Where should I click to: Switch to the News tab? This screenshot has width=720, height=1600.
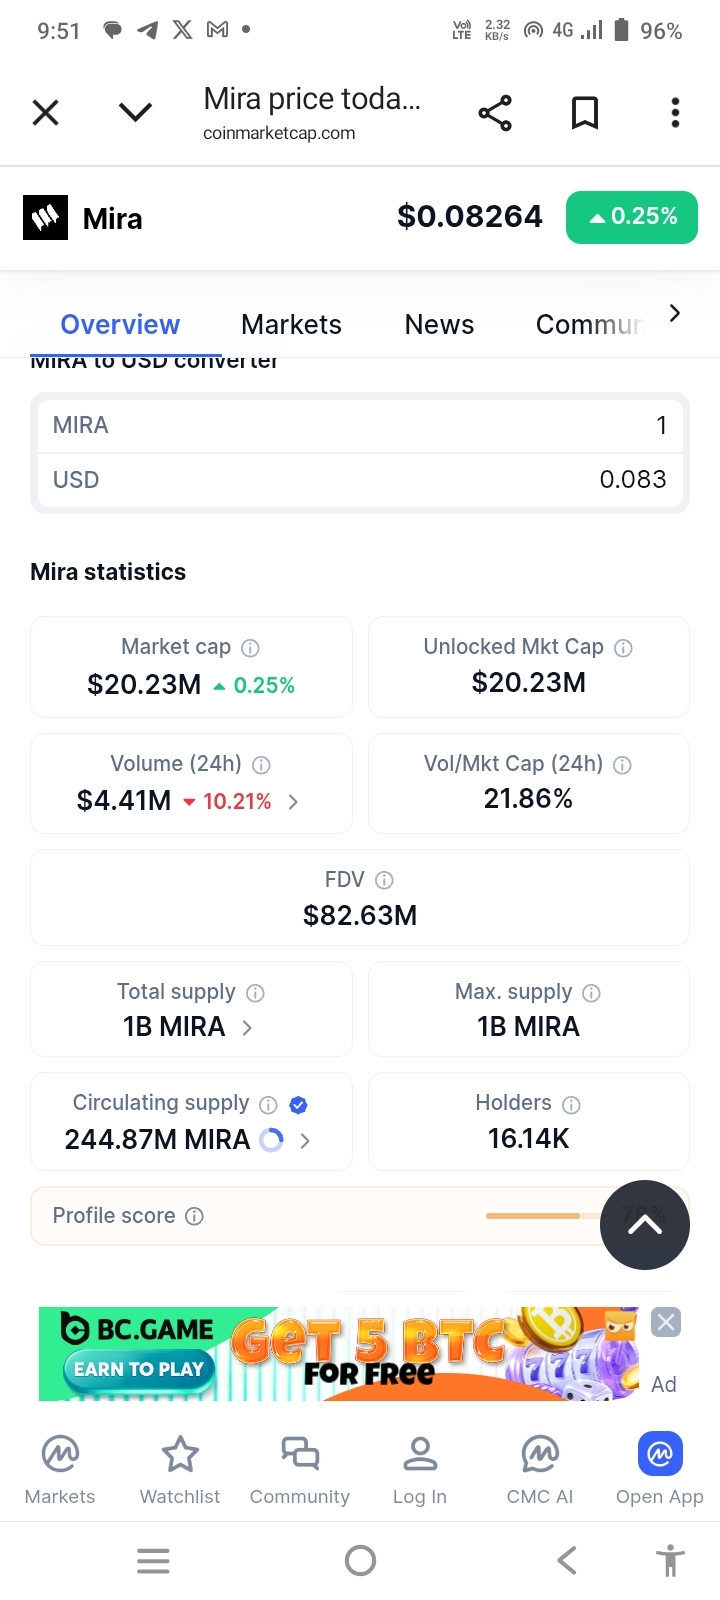439,325
